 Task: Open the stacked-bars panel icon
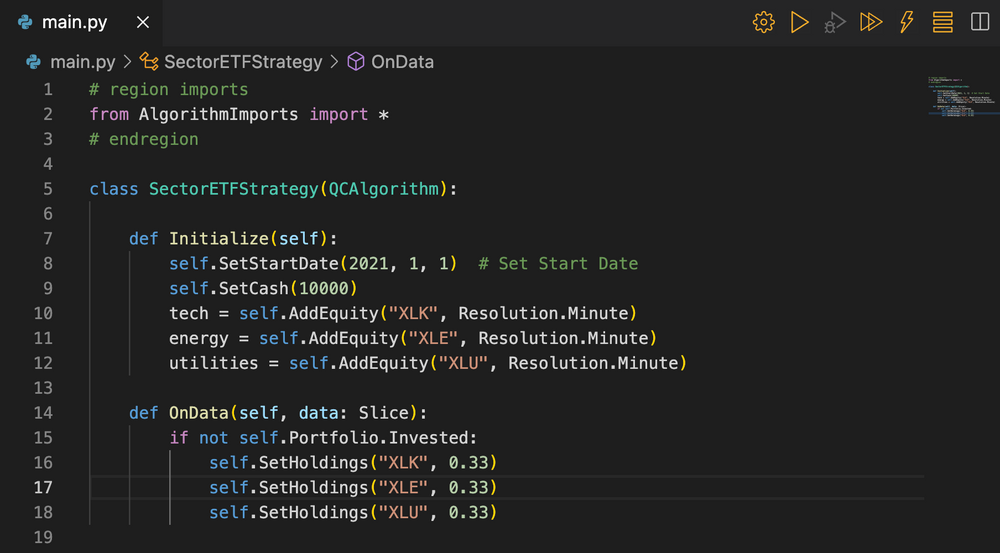pyautogui.click(x=942, y=22)
